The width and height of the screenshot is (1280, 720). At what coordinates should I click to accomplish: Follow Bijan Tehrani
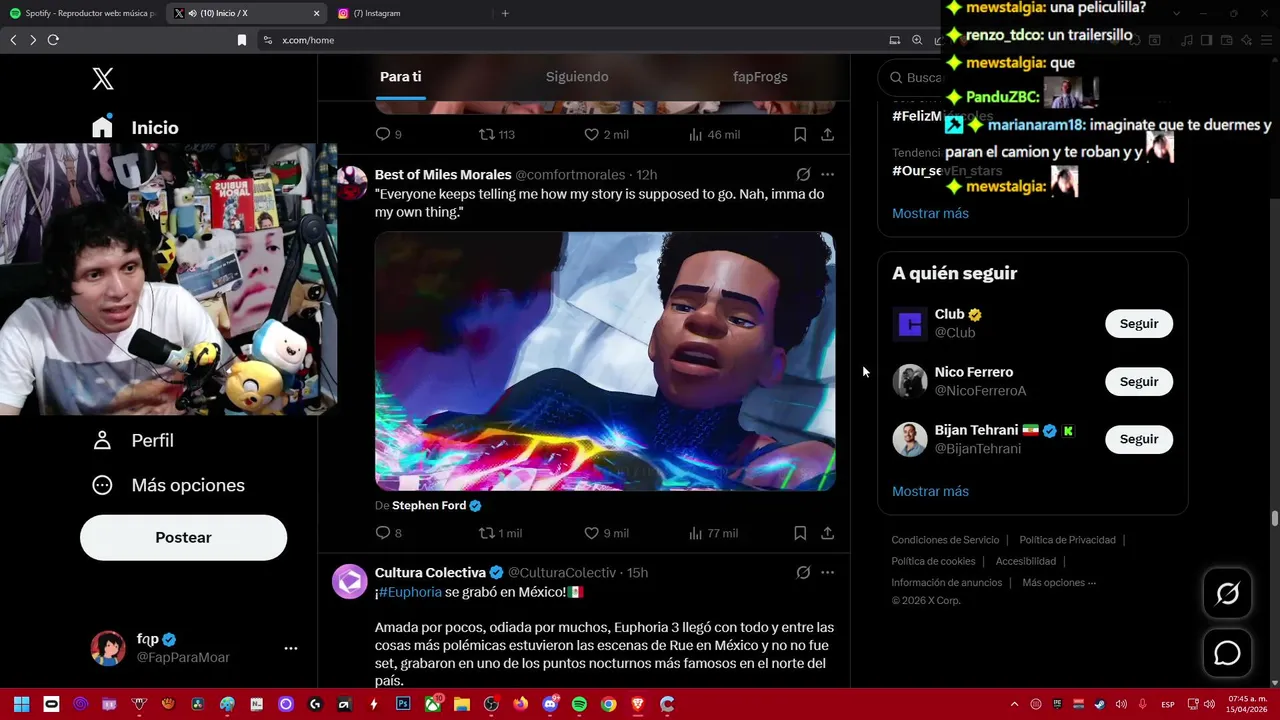1139,439
